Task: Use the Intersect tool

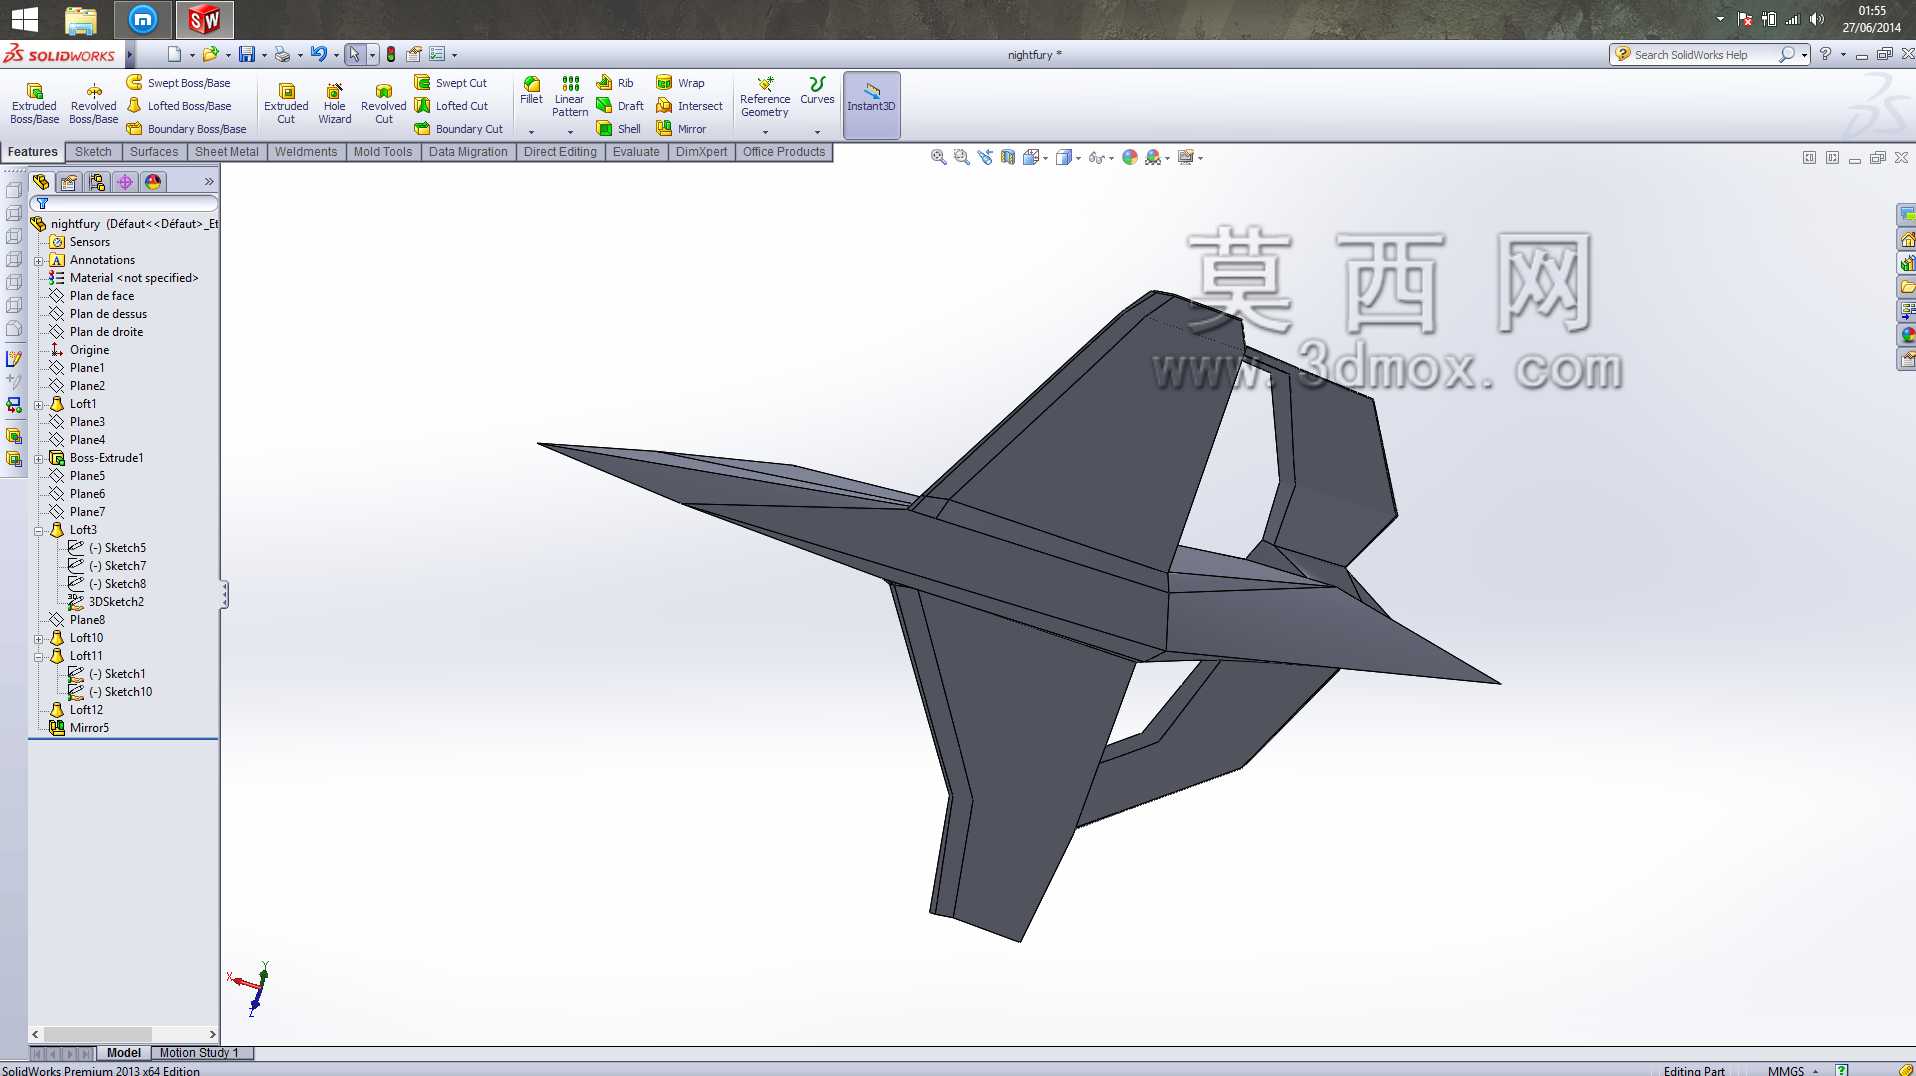Action: pos(689,106)
